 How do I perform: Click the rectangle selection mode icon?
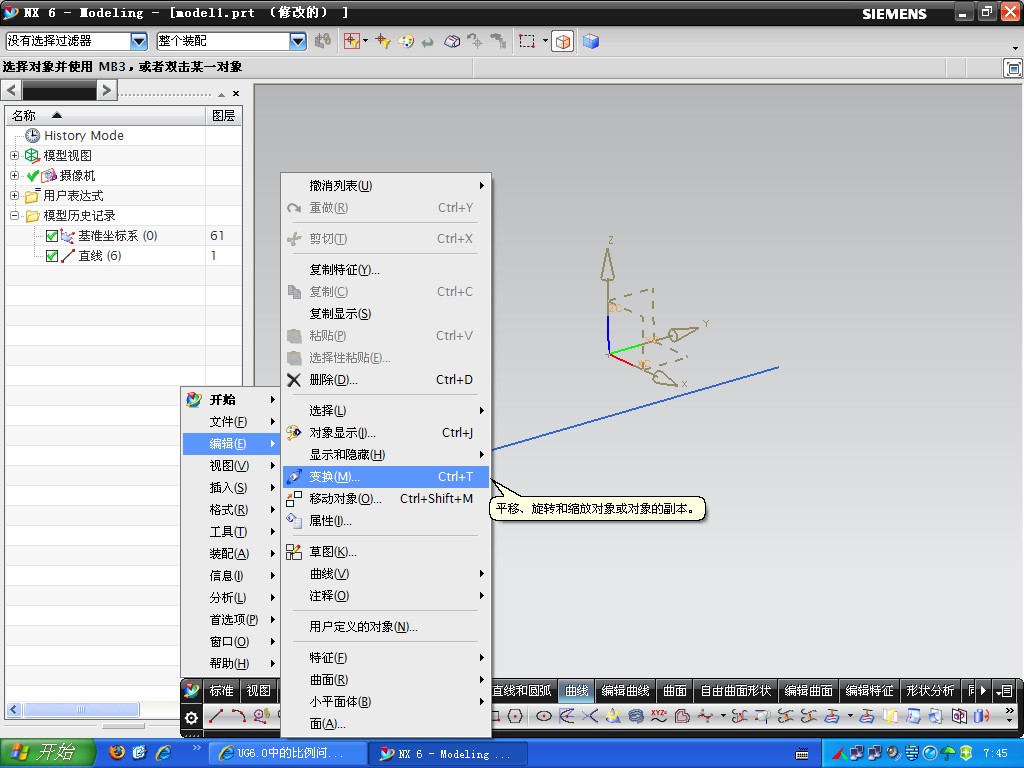(526, 41)
